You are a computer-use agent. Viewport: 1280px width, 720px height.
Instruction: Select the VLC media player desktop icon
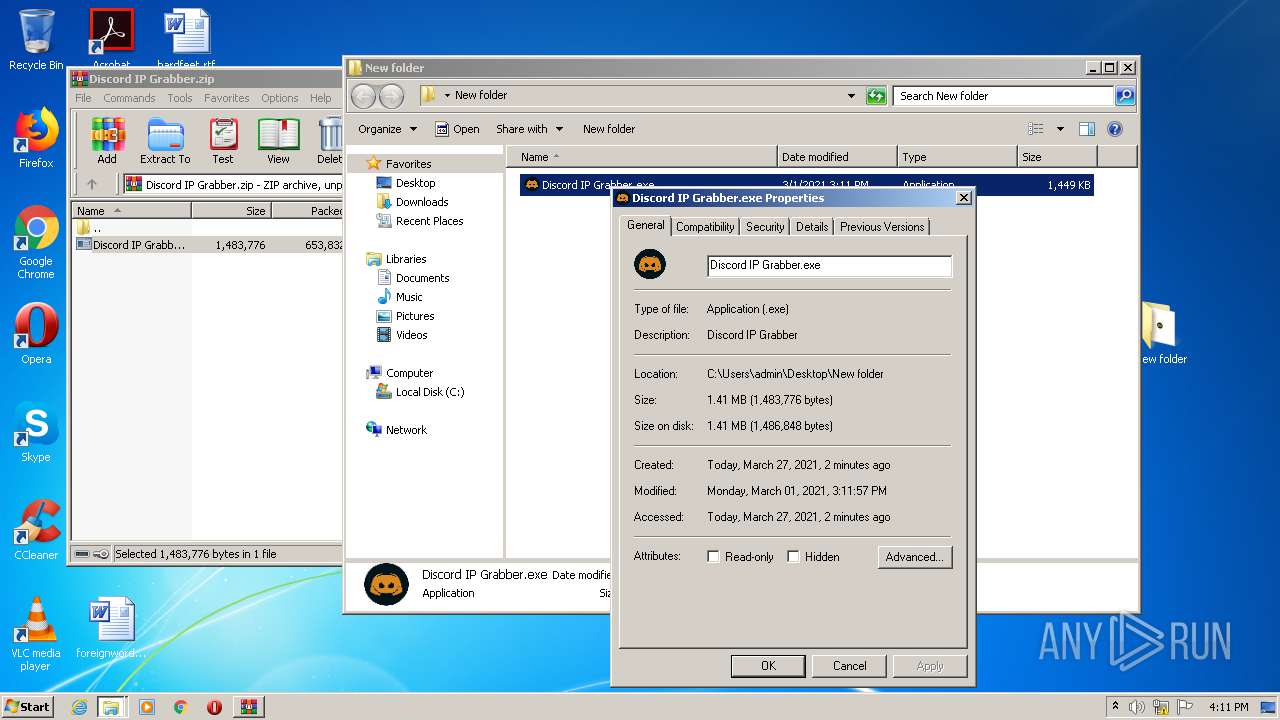(x=36, y=635)
